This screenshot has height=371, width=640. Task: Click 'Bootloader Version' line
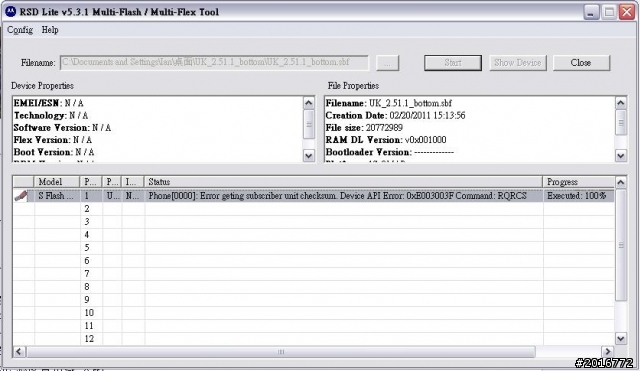389,152
